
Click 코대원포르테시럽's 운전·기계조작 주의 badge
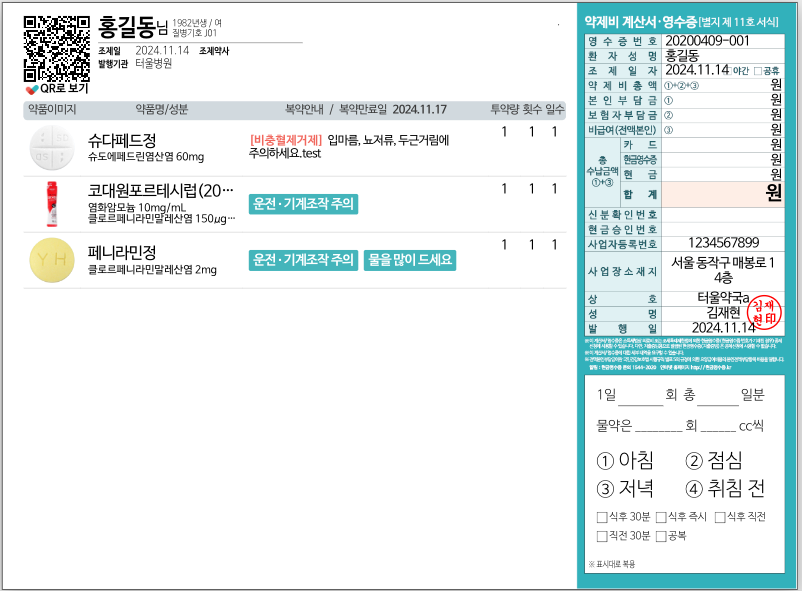coord(303,204)
